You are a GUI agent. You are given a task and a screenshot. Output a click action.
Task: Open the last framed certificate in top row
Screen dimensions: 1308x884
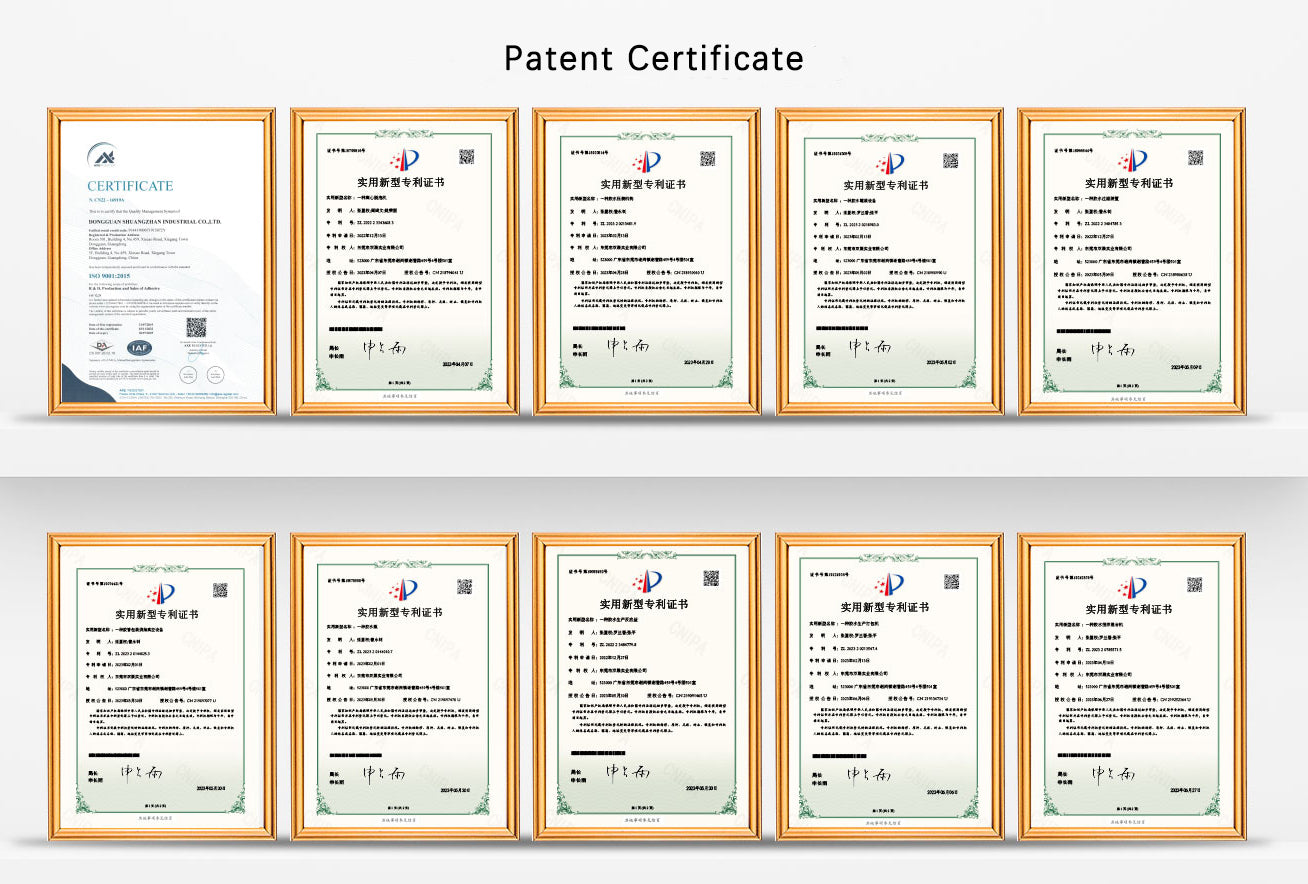[x=1132, y=261]
